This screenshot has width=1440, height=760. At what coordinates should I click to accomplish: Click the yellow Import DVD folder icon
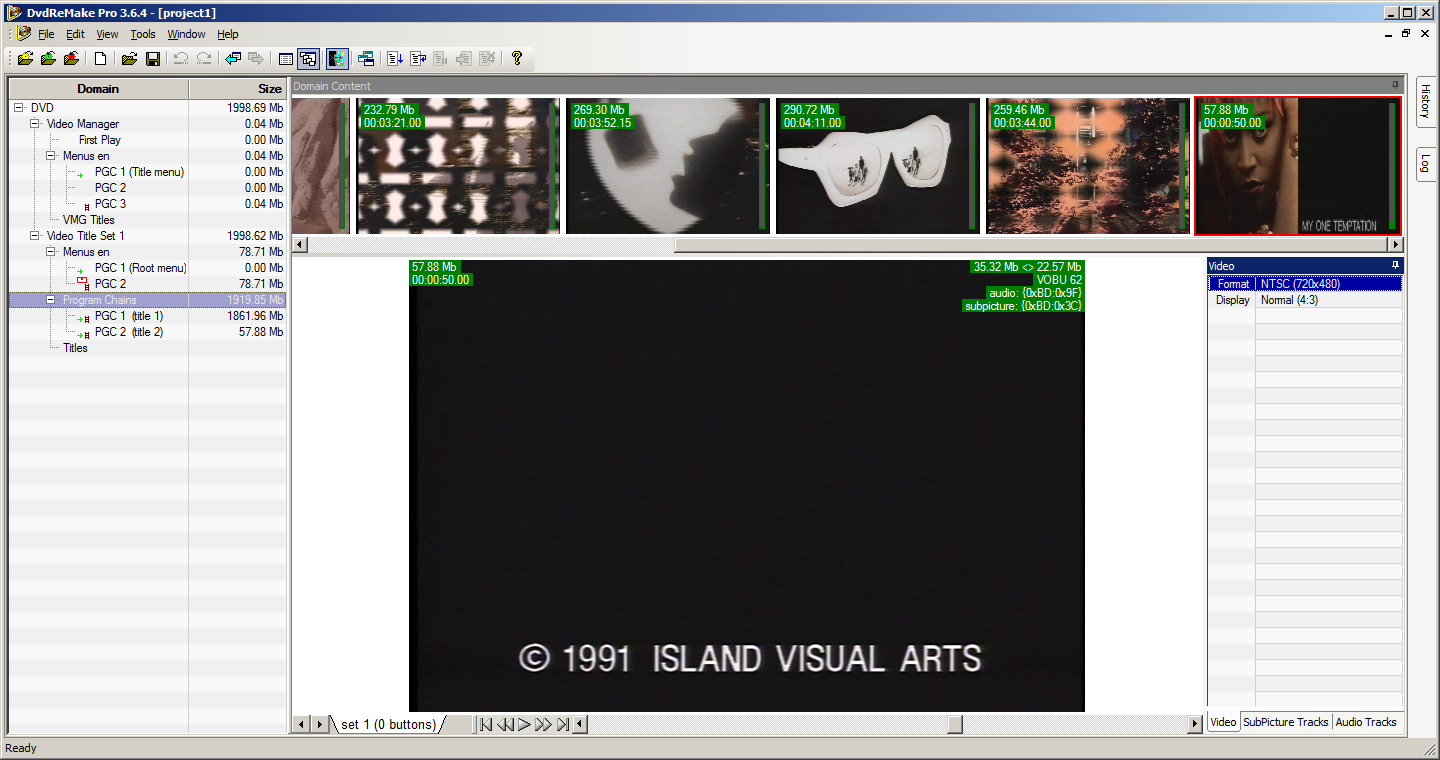point(25,58)
